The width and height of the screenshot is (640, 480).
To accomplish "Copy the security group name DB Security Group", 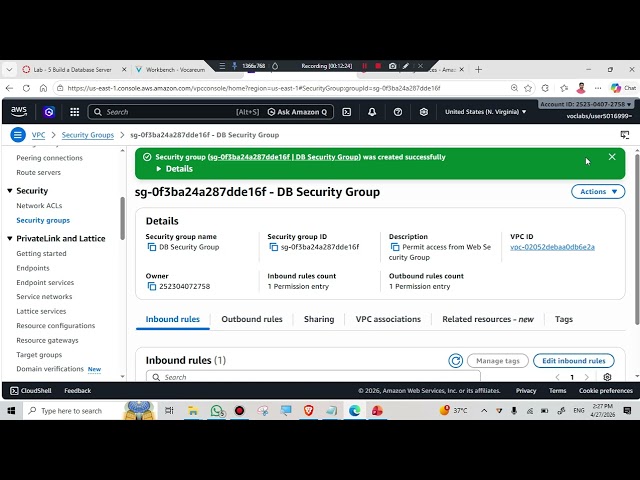I will point(151,247).
